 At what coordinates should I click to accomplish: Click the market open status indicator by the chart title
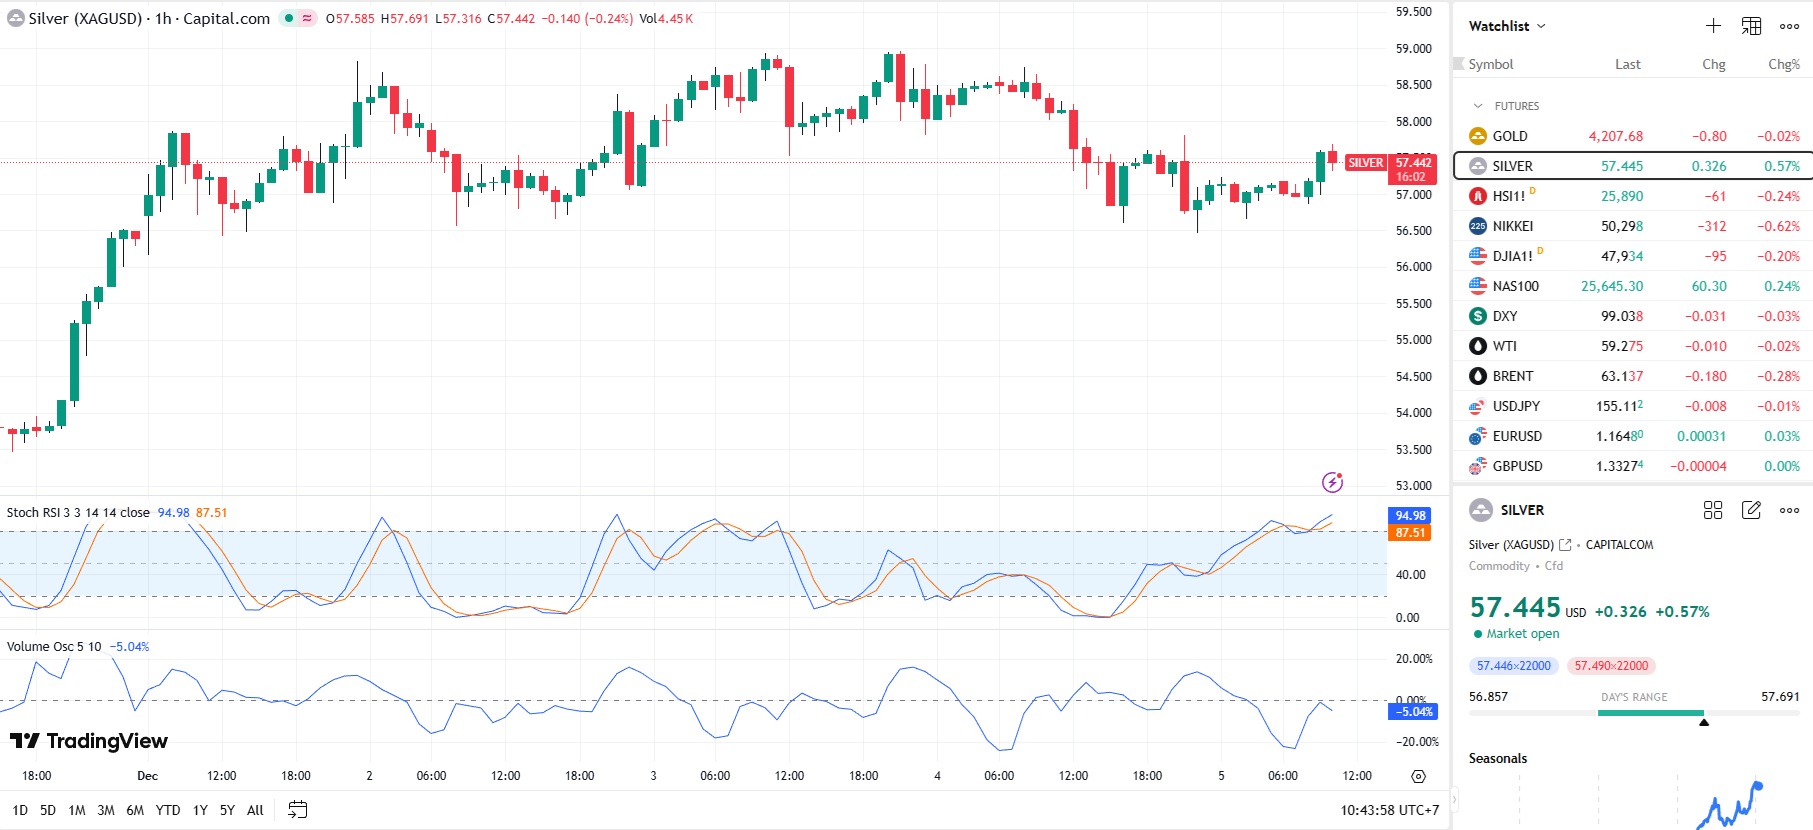tap(289, 18)
